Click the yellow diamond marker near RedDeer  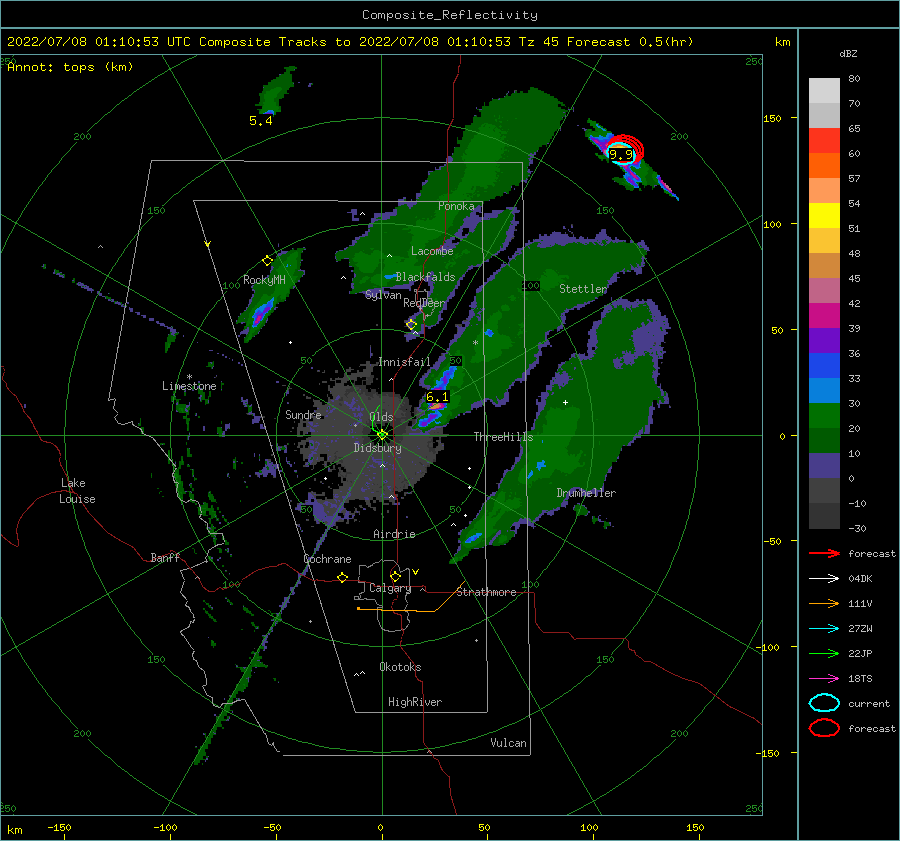412,325
